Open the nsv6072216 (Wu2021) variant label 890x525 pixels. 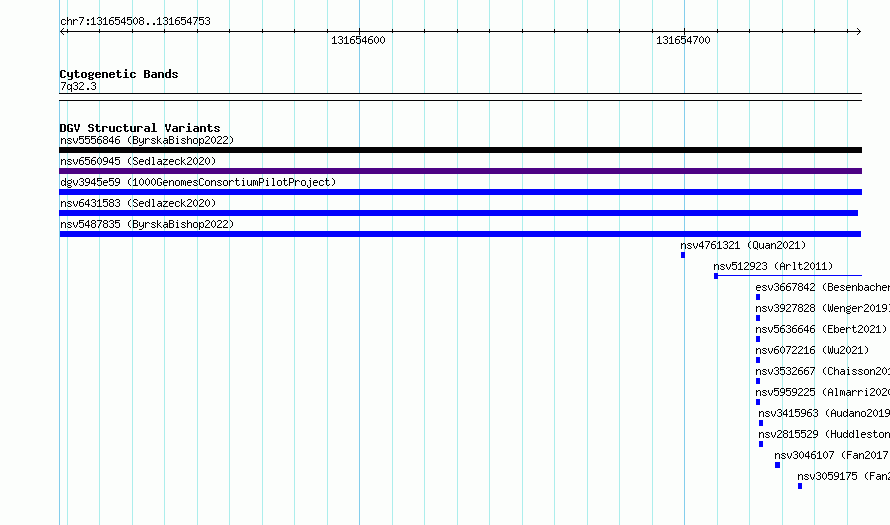click(812, 350)
